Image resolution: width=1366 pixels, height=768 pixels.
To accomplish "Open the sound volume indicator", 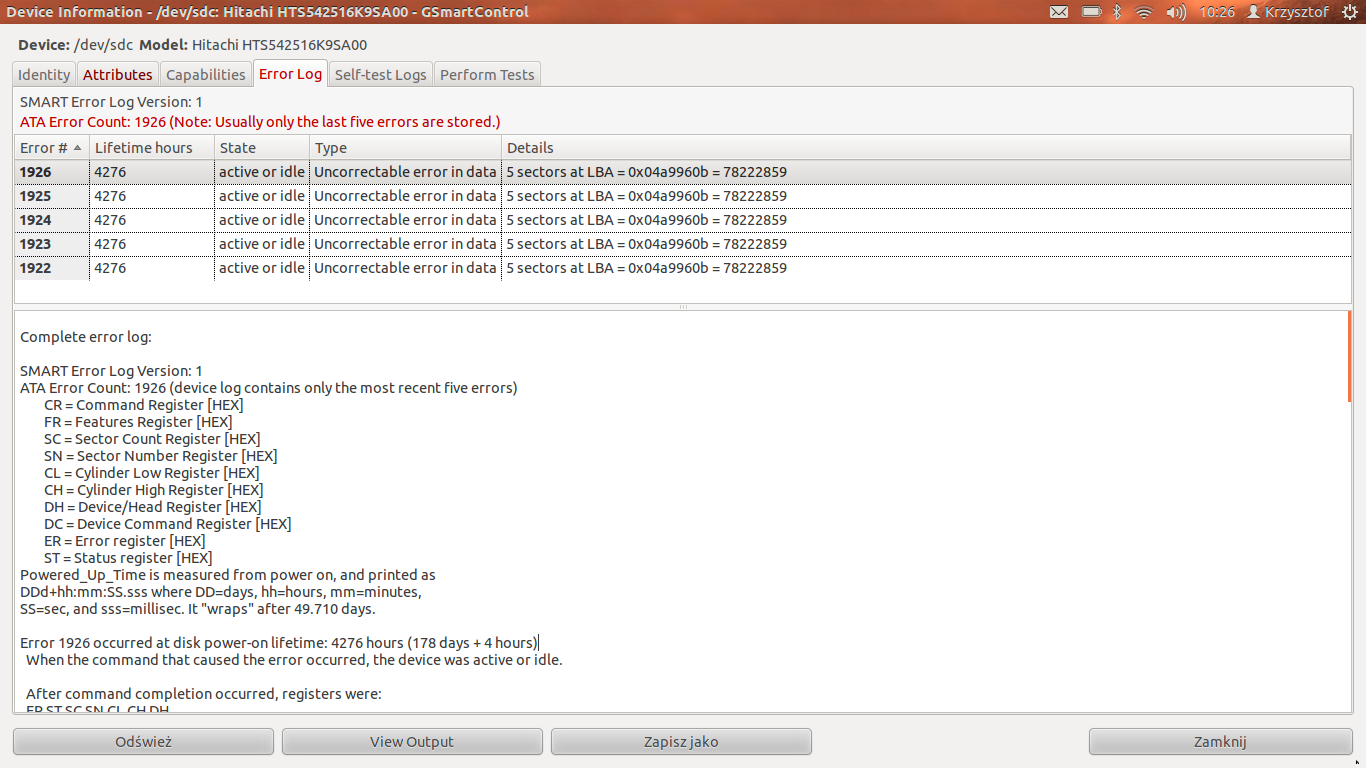I will [1176, 12].
